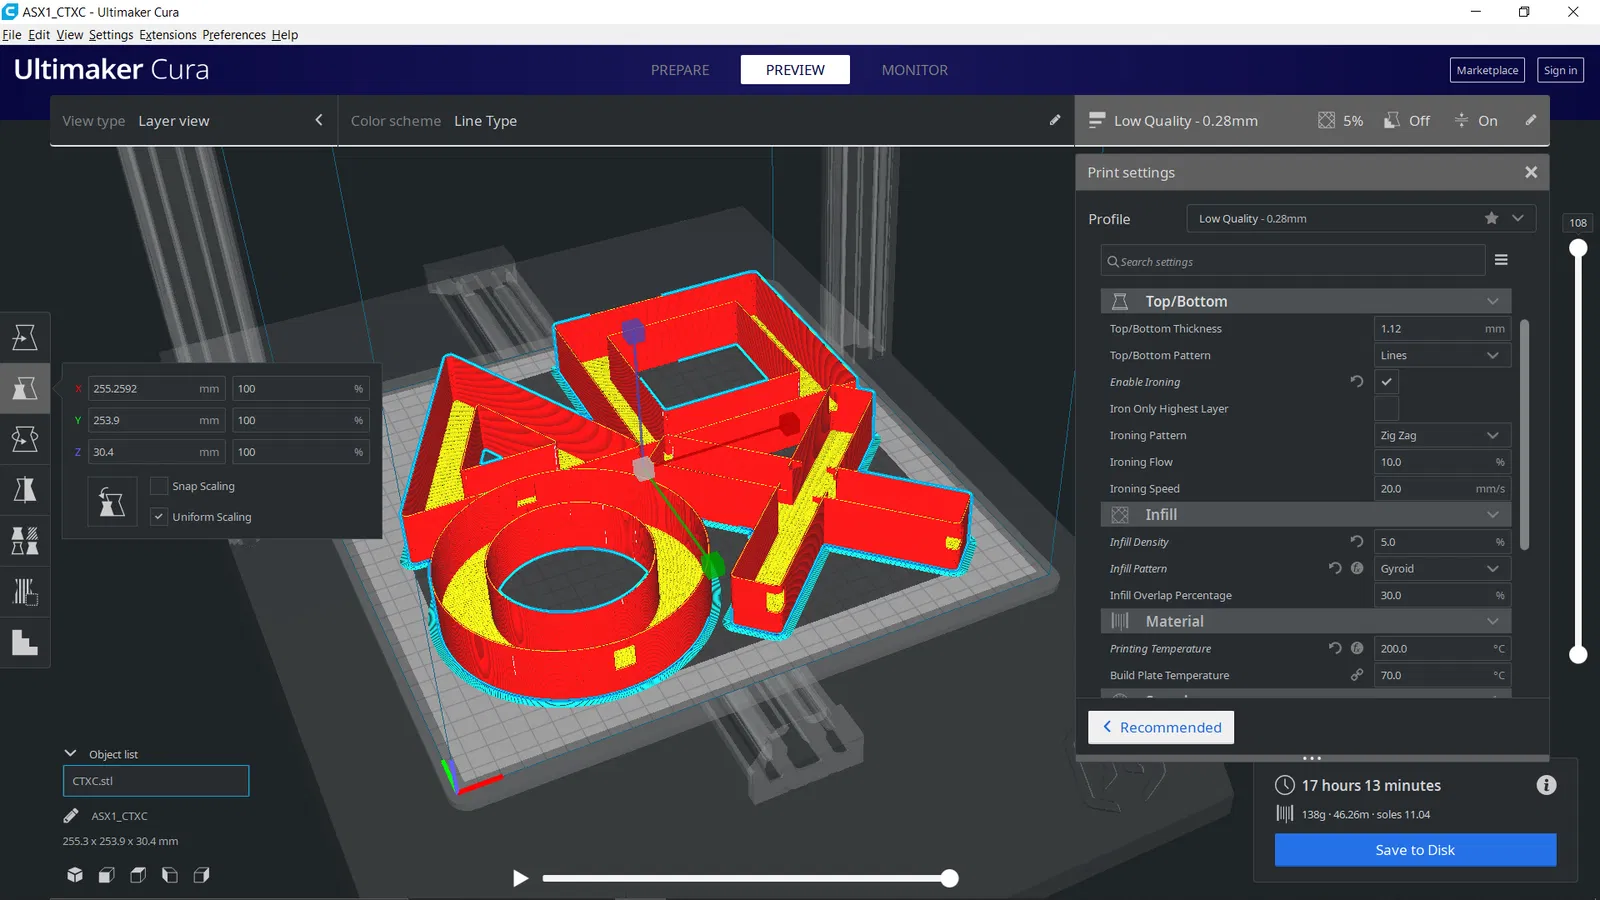Collapse the Material settings section
1600x900 pixels.
click(x=1306, y=621)
